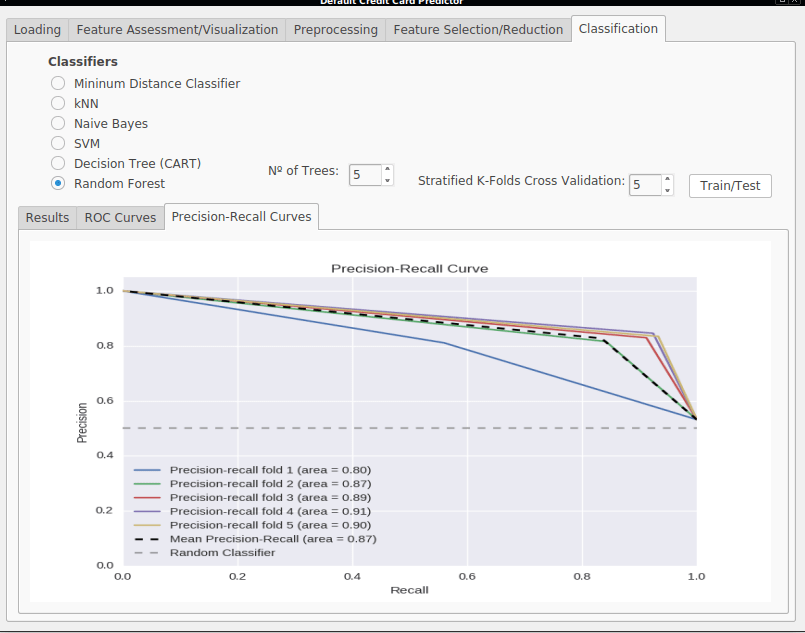Decrement Stratified K-Folds value using down arrow
The height and width of the screenshot is (633, 805).
[667, 190]
